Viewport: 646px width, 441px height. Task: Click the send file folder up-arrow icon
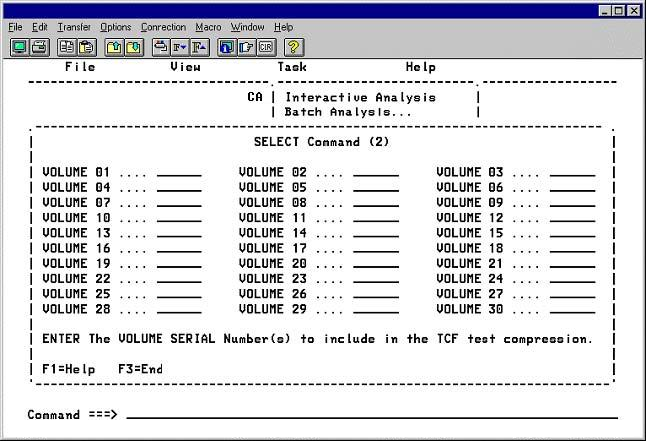[x=114, y=47]
